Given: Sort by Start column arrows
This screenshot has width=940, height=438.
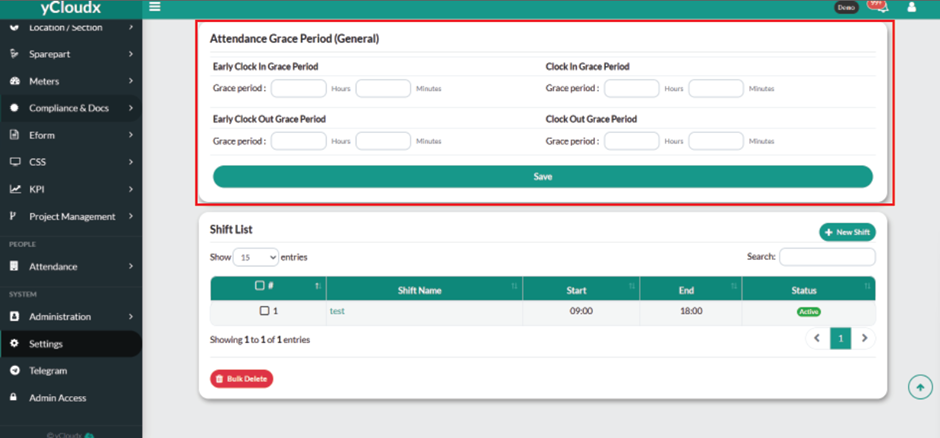Looking at the screenshot, I should [631, 286].
